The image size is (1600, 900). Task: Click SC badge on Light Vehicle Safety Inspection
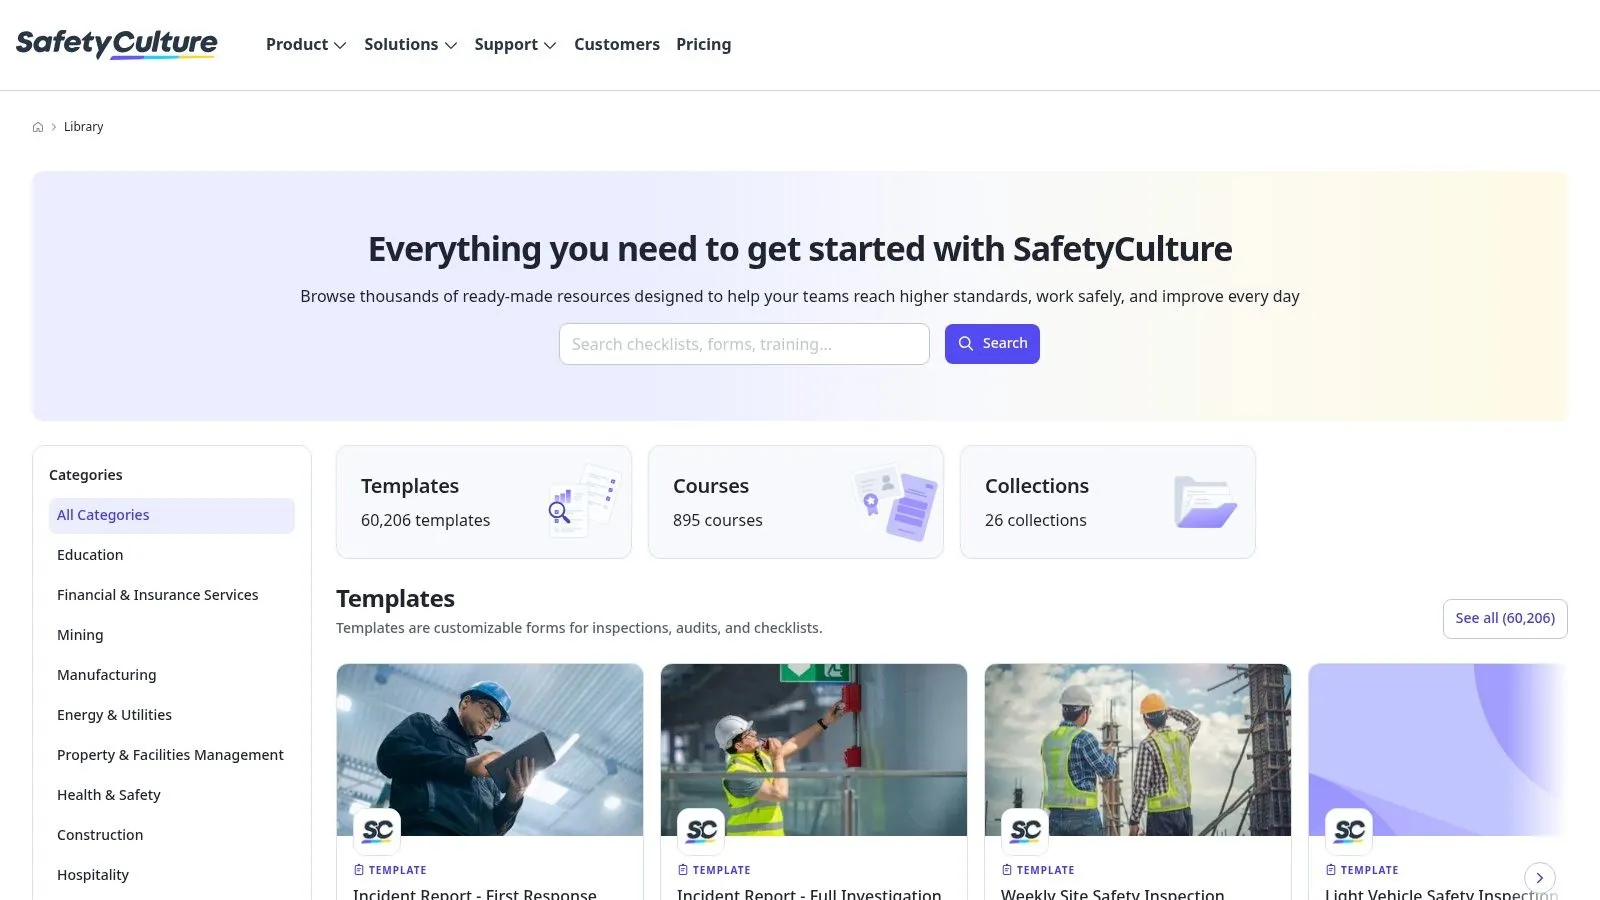click(1349, 831)
